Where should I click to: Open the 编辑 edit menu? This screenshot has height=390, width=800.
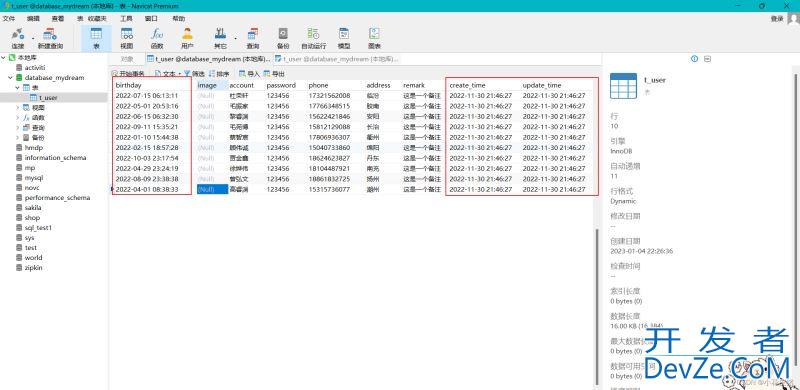click(33, 18)
